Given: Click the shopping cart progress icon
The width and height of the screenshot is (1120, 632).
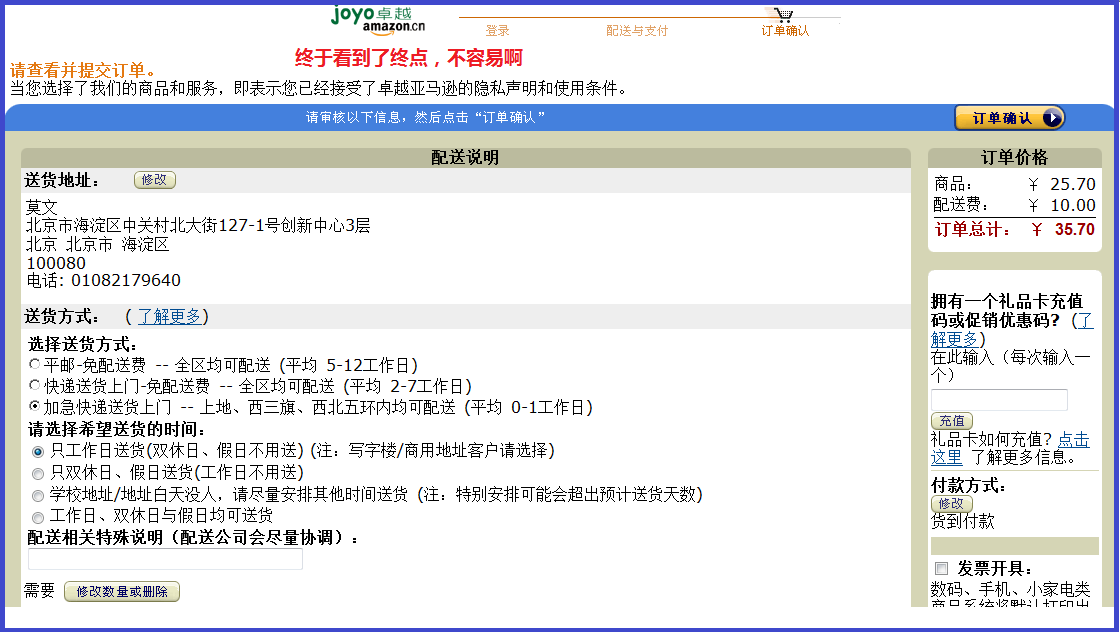Looking at the screenshot, I should click(784, 15).
